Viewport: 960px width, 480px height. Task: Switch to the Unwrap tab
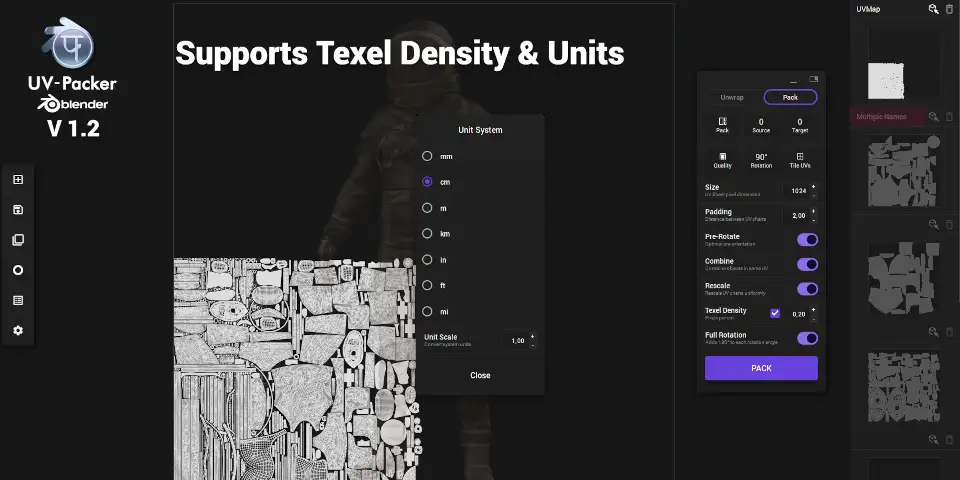point(732,98)
